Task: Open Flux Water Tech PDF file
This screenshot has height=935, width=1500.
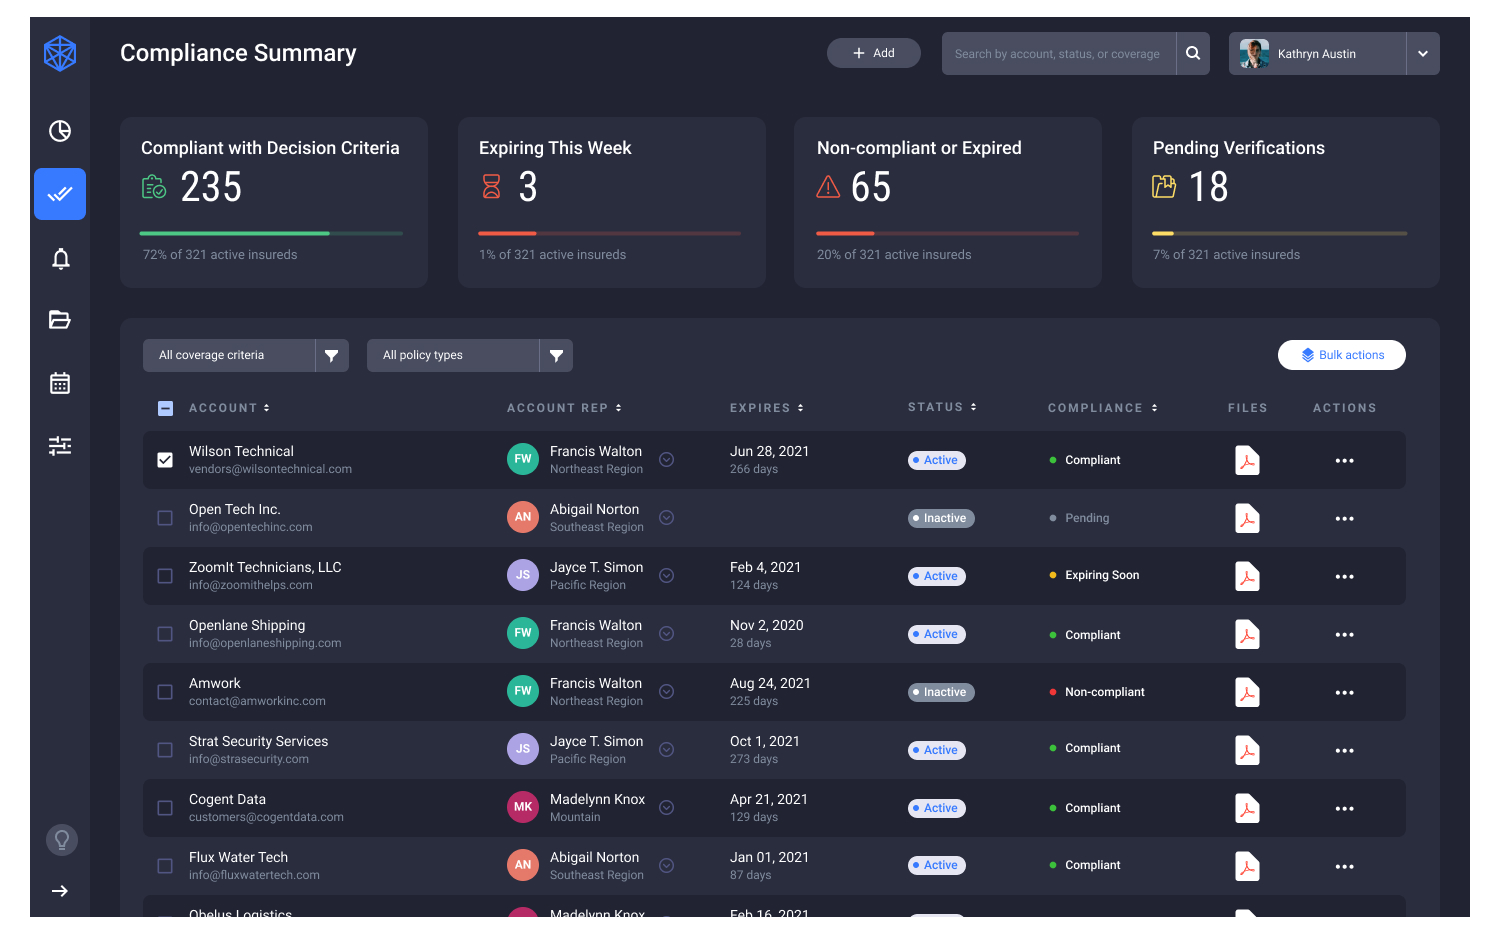Action: [1247, 867]
